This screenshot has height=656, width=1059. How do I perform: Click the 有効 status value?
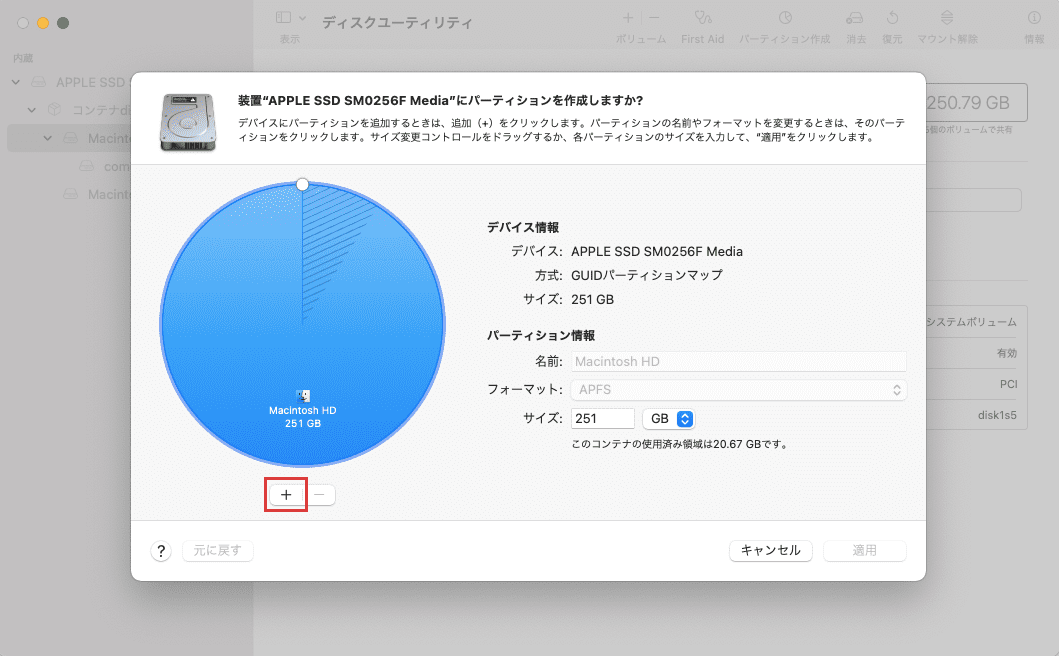[1006, 353]
